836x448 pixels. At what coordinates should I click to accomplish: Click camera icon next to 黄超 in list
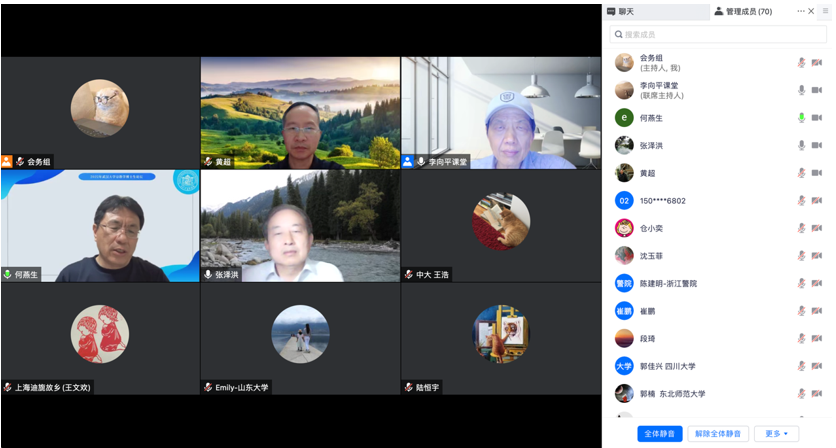coord(817,173)
